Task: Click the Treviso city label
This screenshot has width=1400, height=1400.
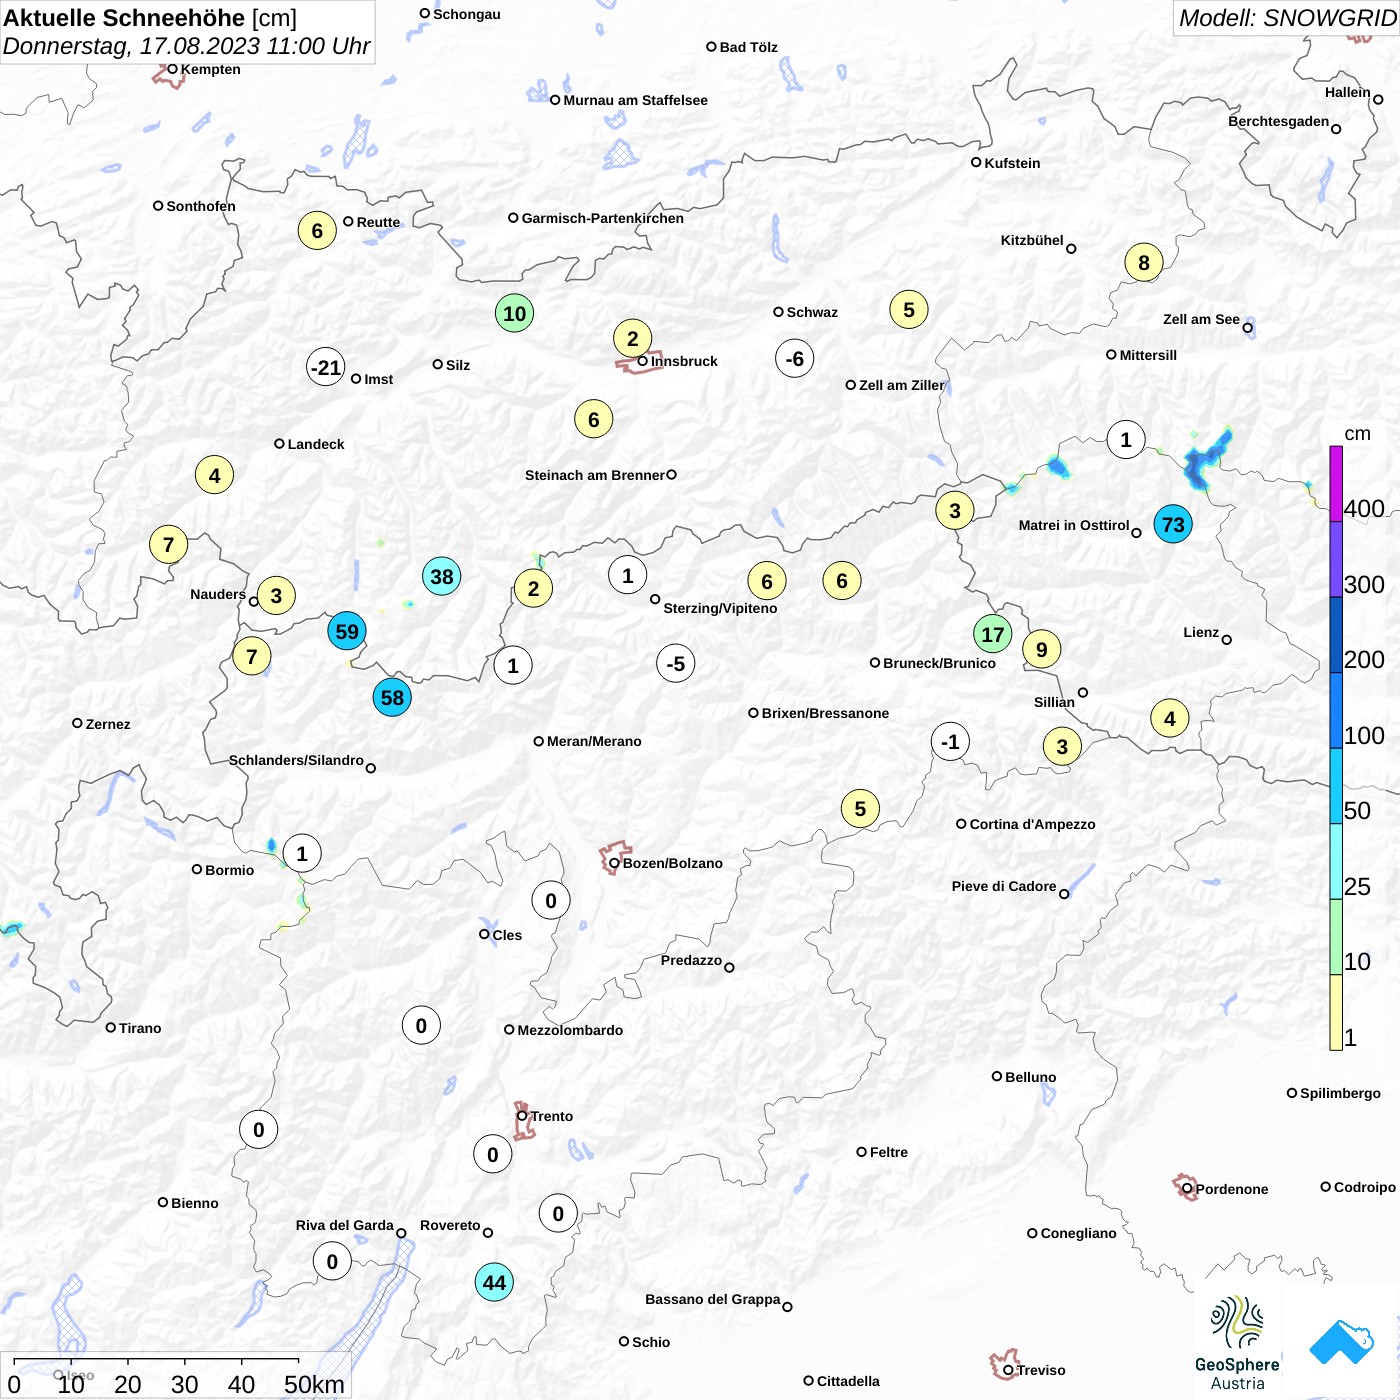Action: pos(1041,1370)
